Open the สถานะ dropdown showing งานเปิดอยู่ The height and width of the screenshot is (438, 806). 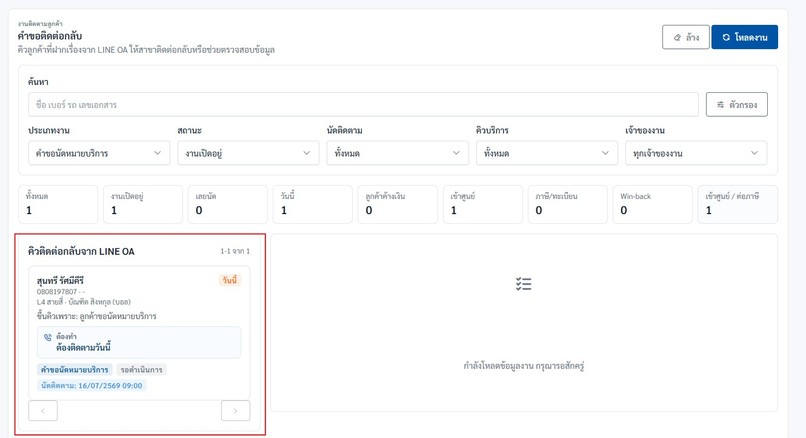click(x=248, y=153)
